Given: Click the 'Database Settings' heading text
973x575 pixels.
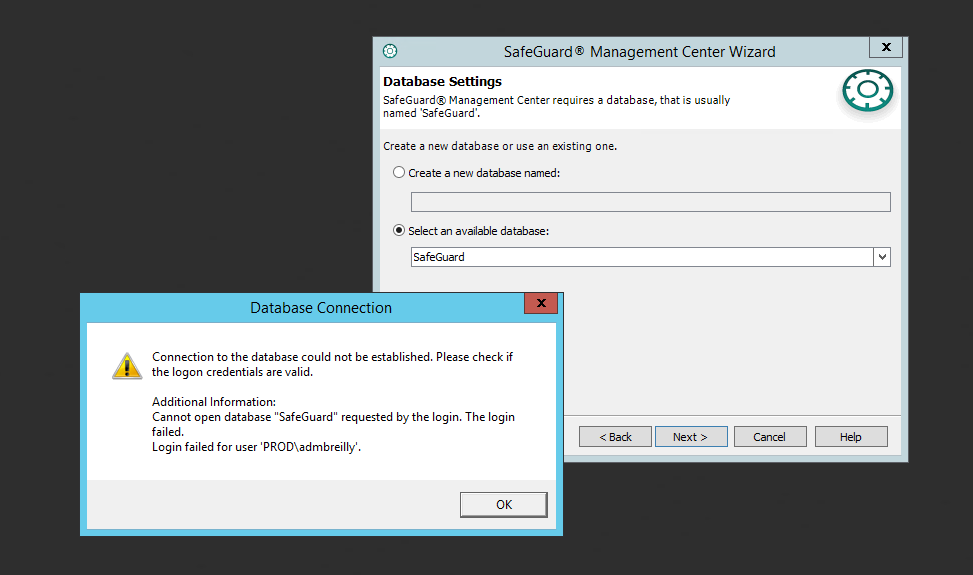Looking at the screenshot, I should (x=442, y=81).
